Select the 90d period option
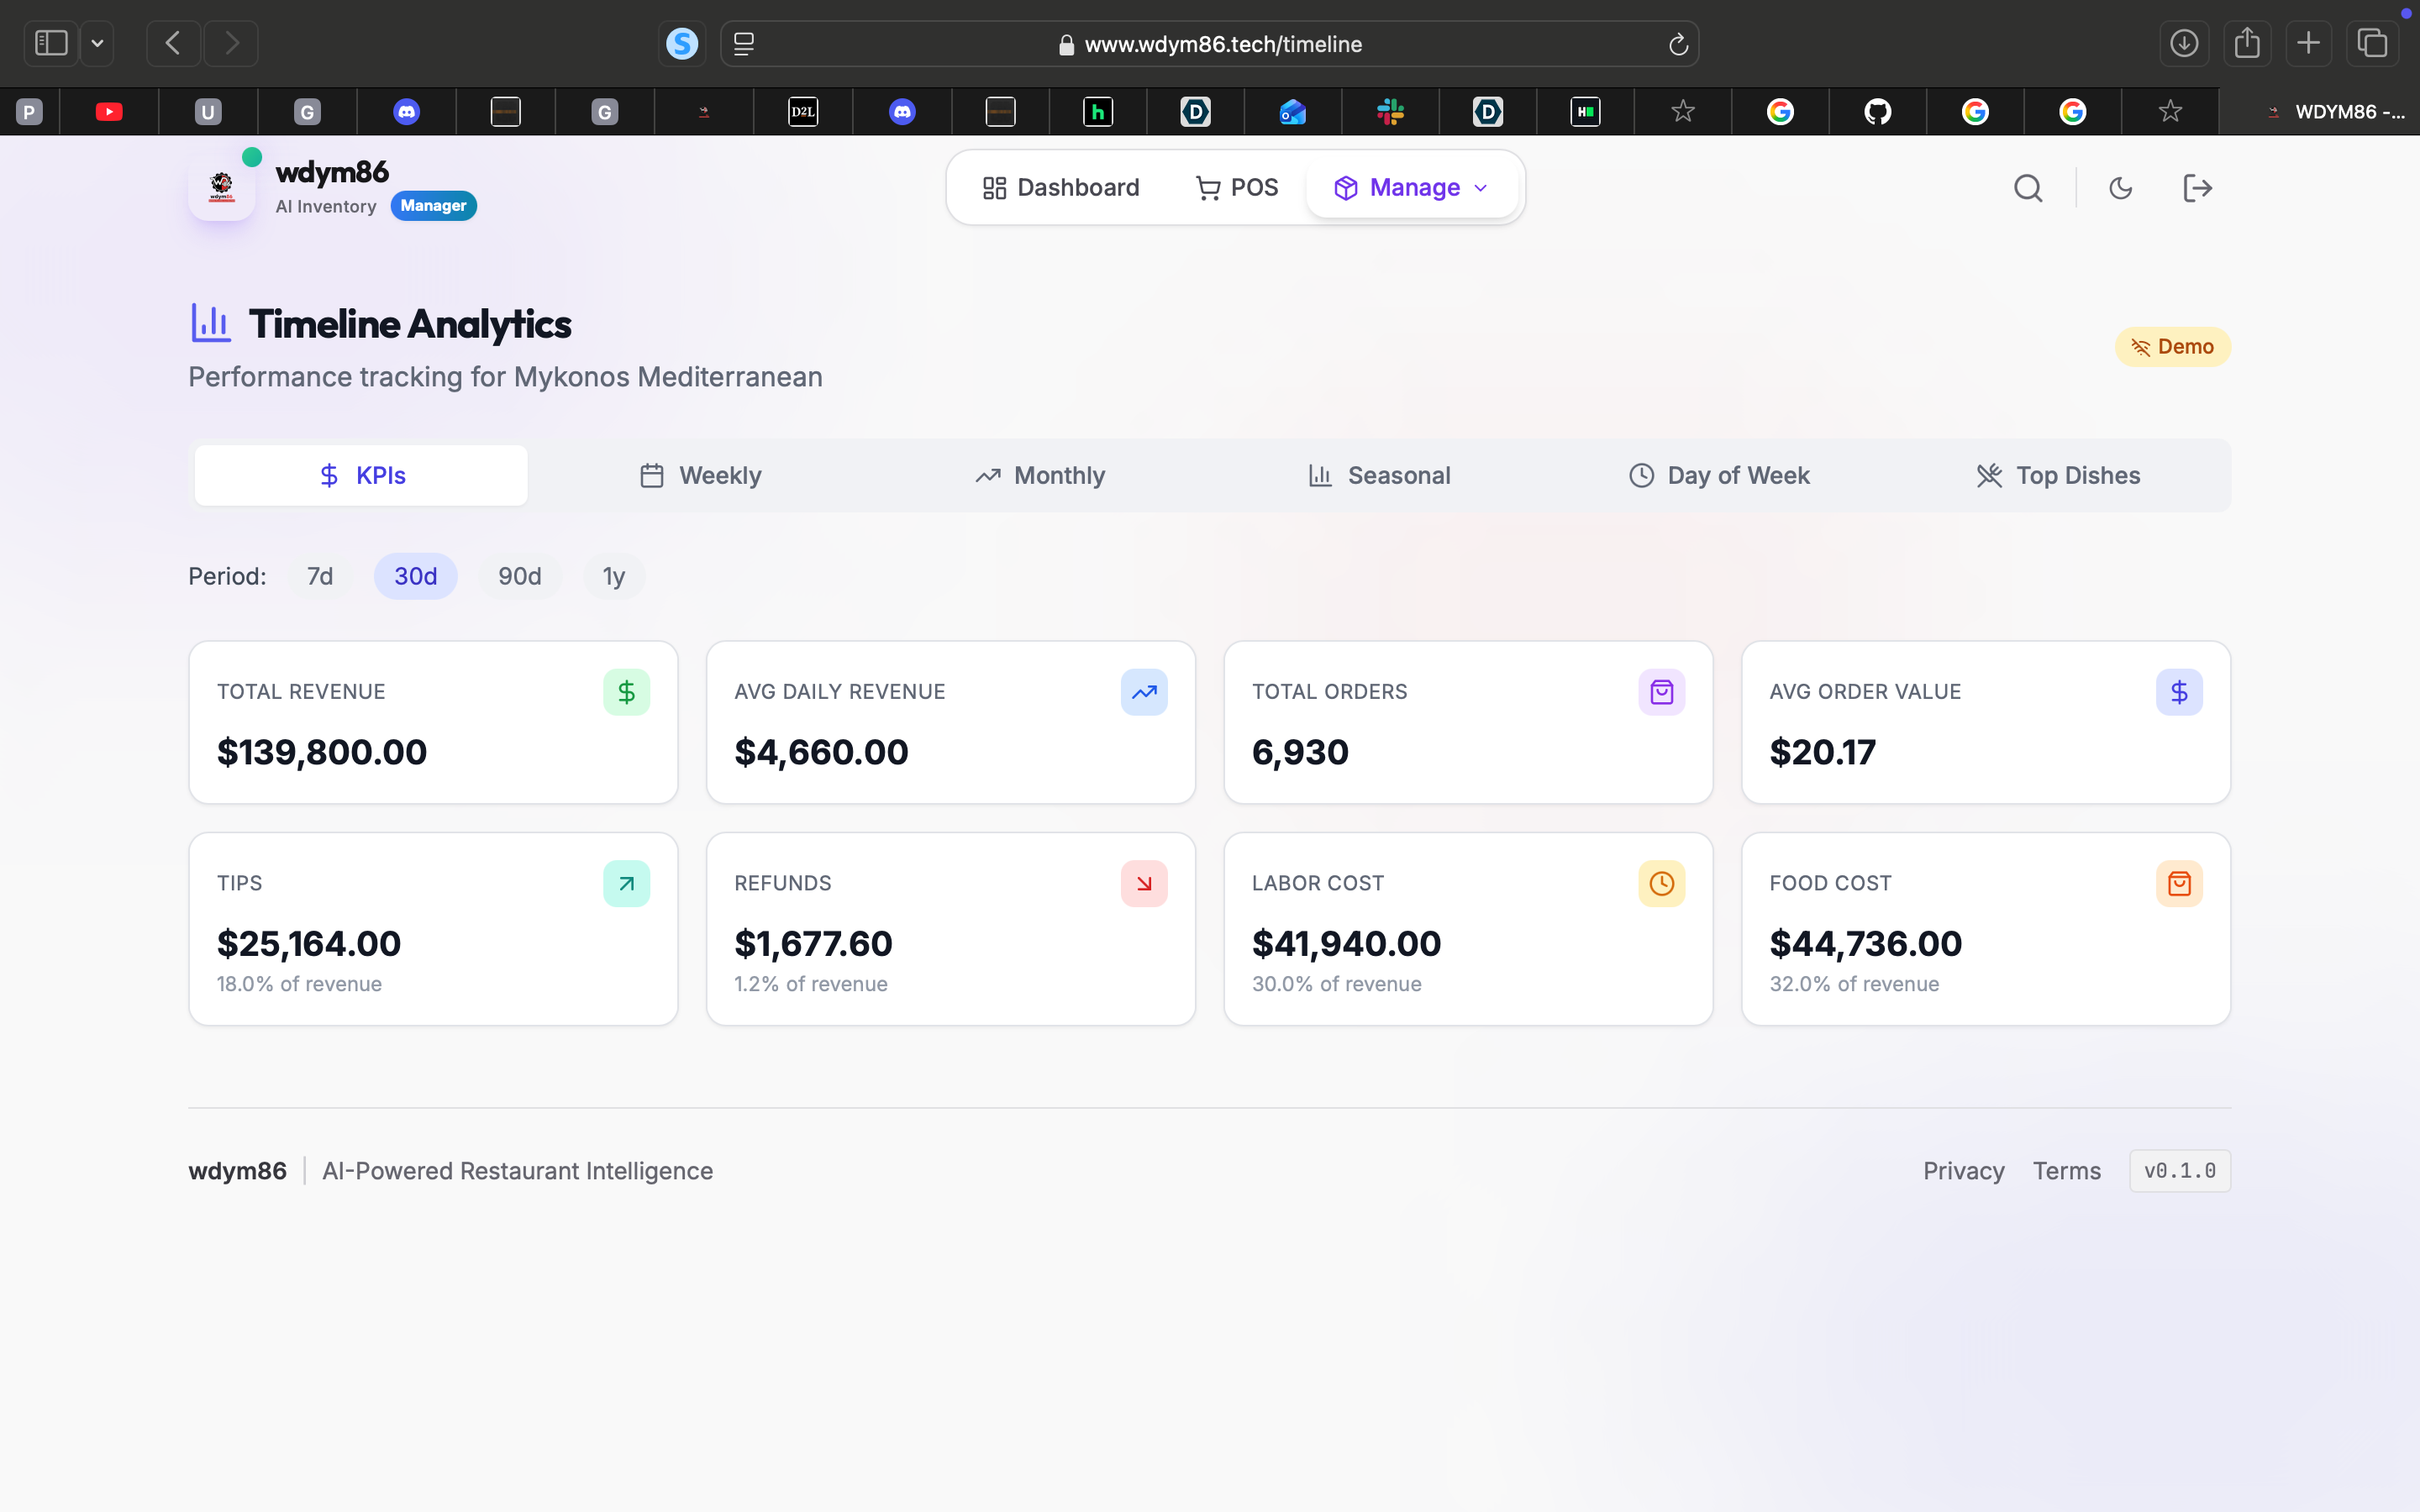This screenshot has width=2420, height=1512. coord(519,576)
